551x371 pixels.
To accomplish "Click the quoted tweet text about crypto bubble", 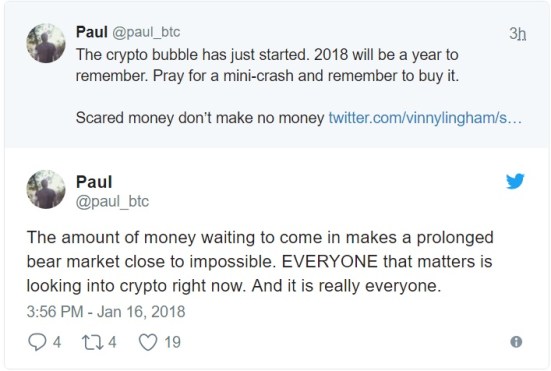I will (267, 65).
